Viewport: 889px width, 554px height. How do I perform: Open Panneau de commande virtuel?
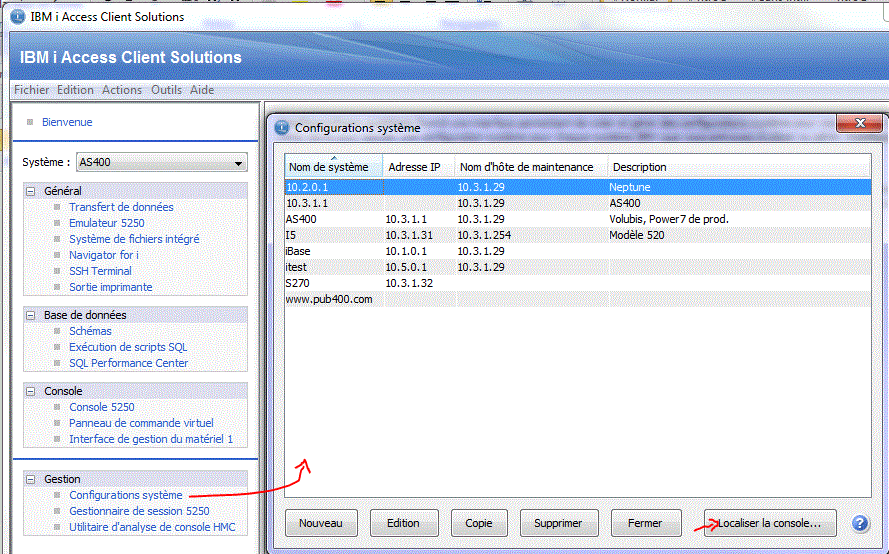click(x=141, y=423)
